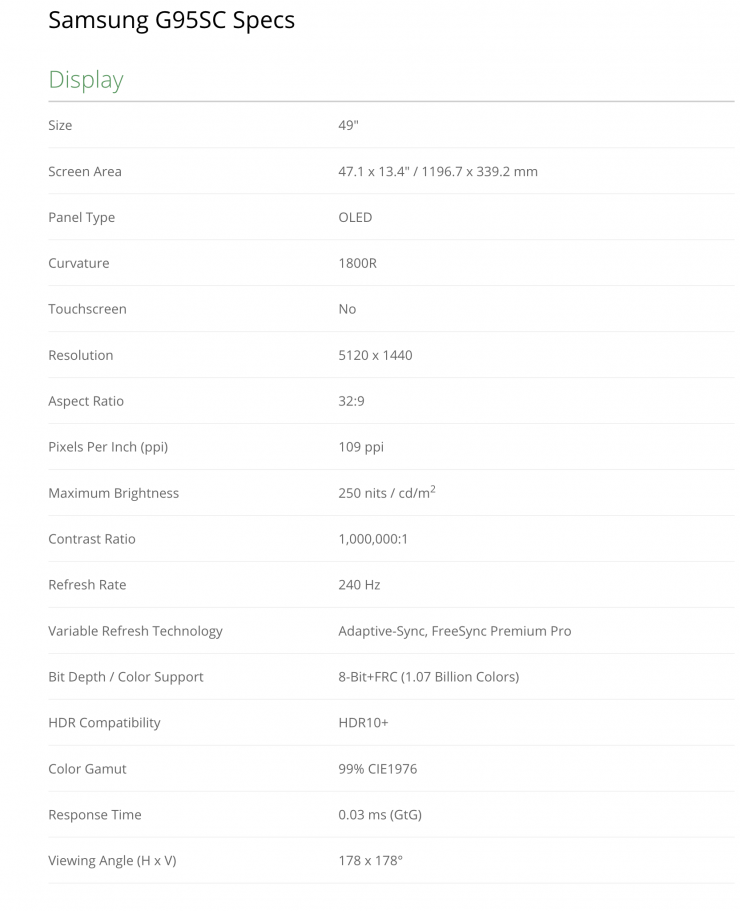740x911 pixels.
Task: Click the Maximum Brightness label
Action: pyautogui.click(x=113, y=493)
